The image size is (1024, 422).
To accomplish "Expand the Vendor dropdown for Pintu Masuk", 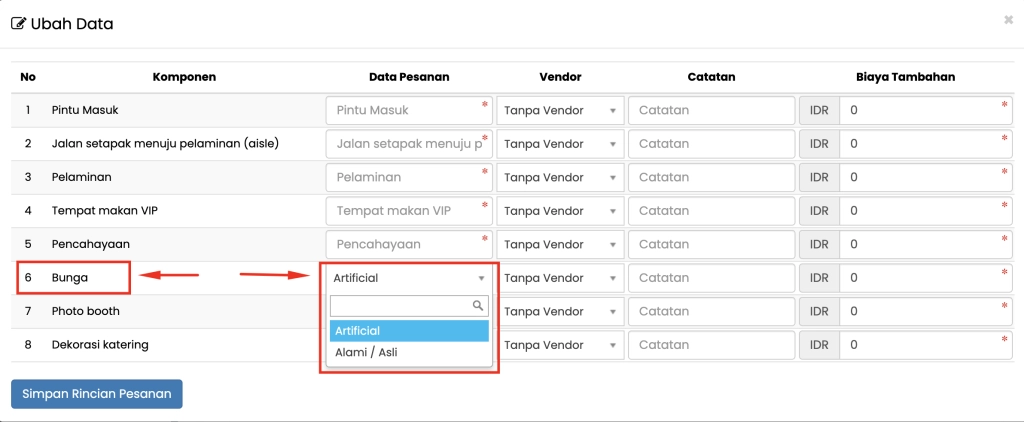I will tap(560, 110).
